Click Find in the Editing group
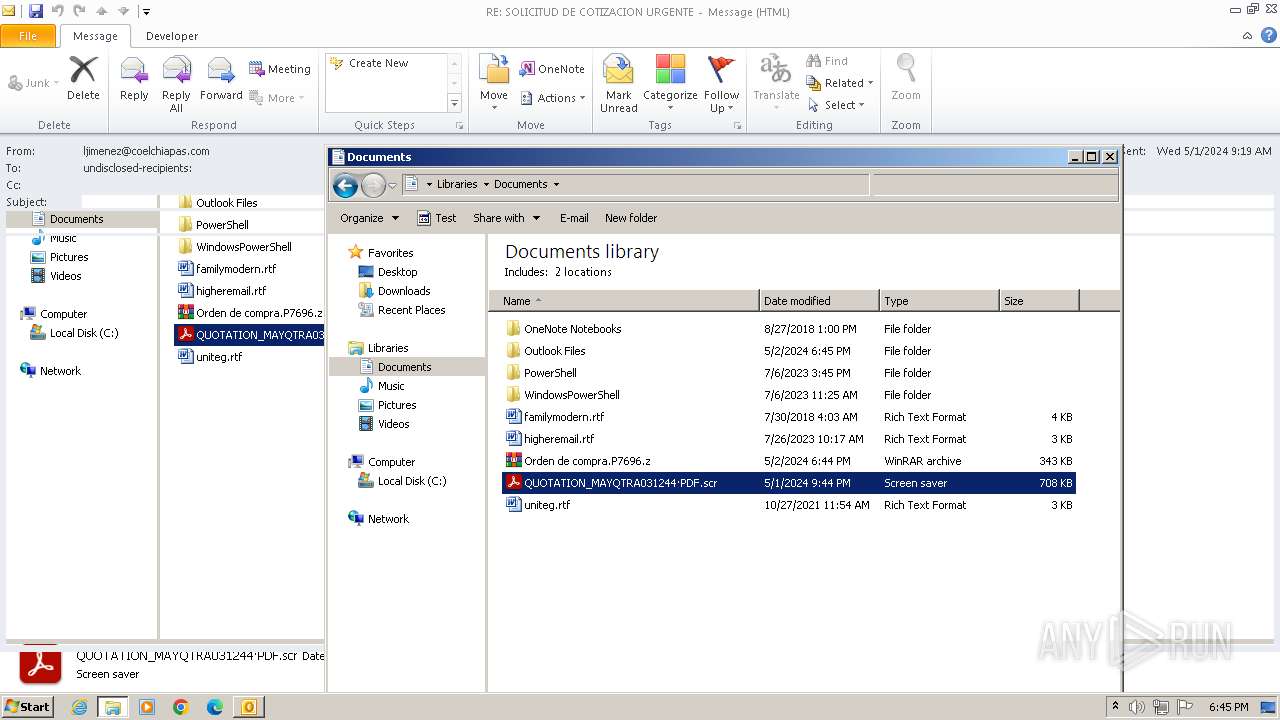 (827, 61)
